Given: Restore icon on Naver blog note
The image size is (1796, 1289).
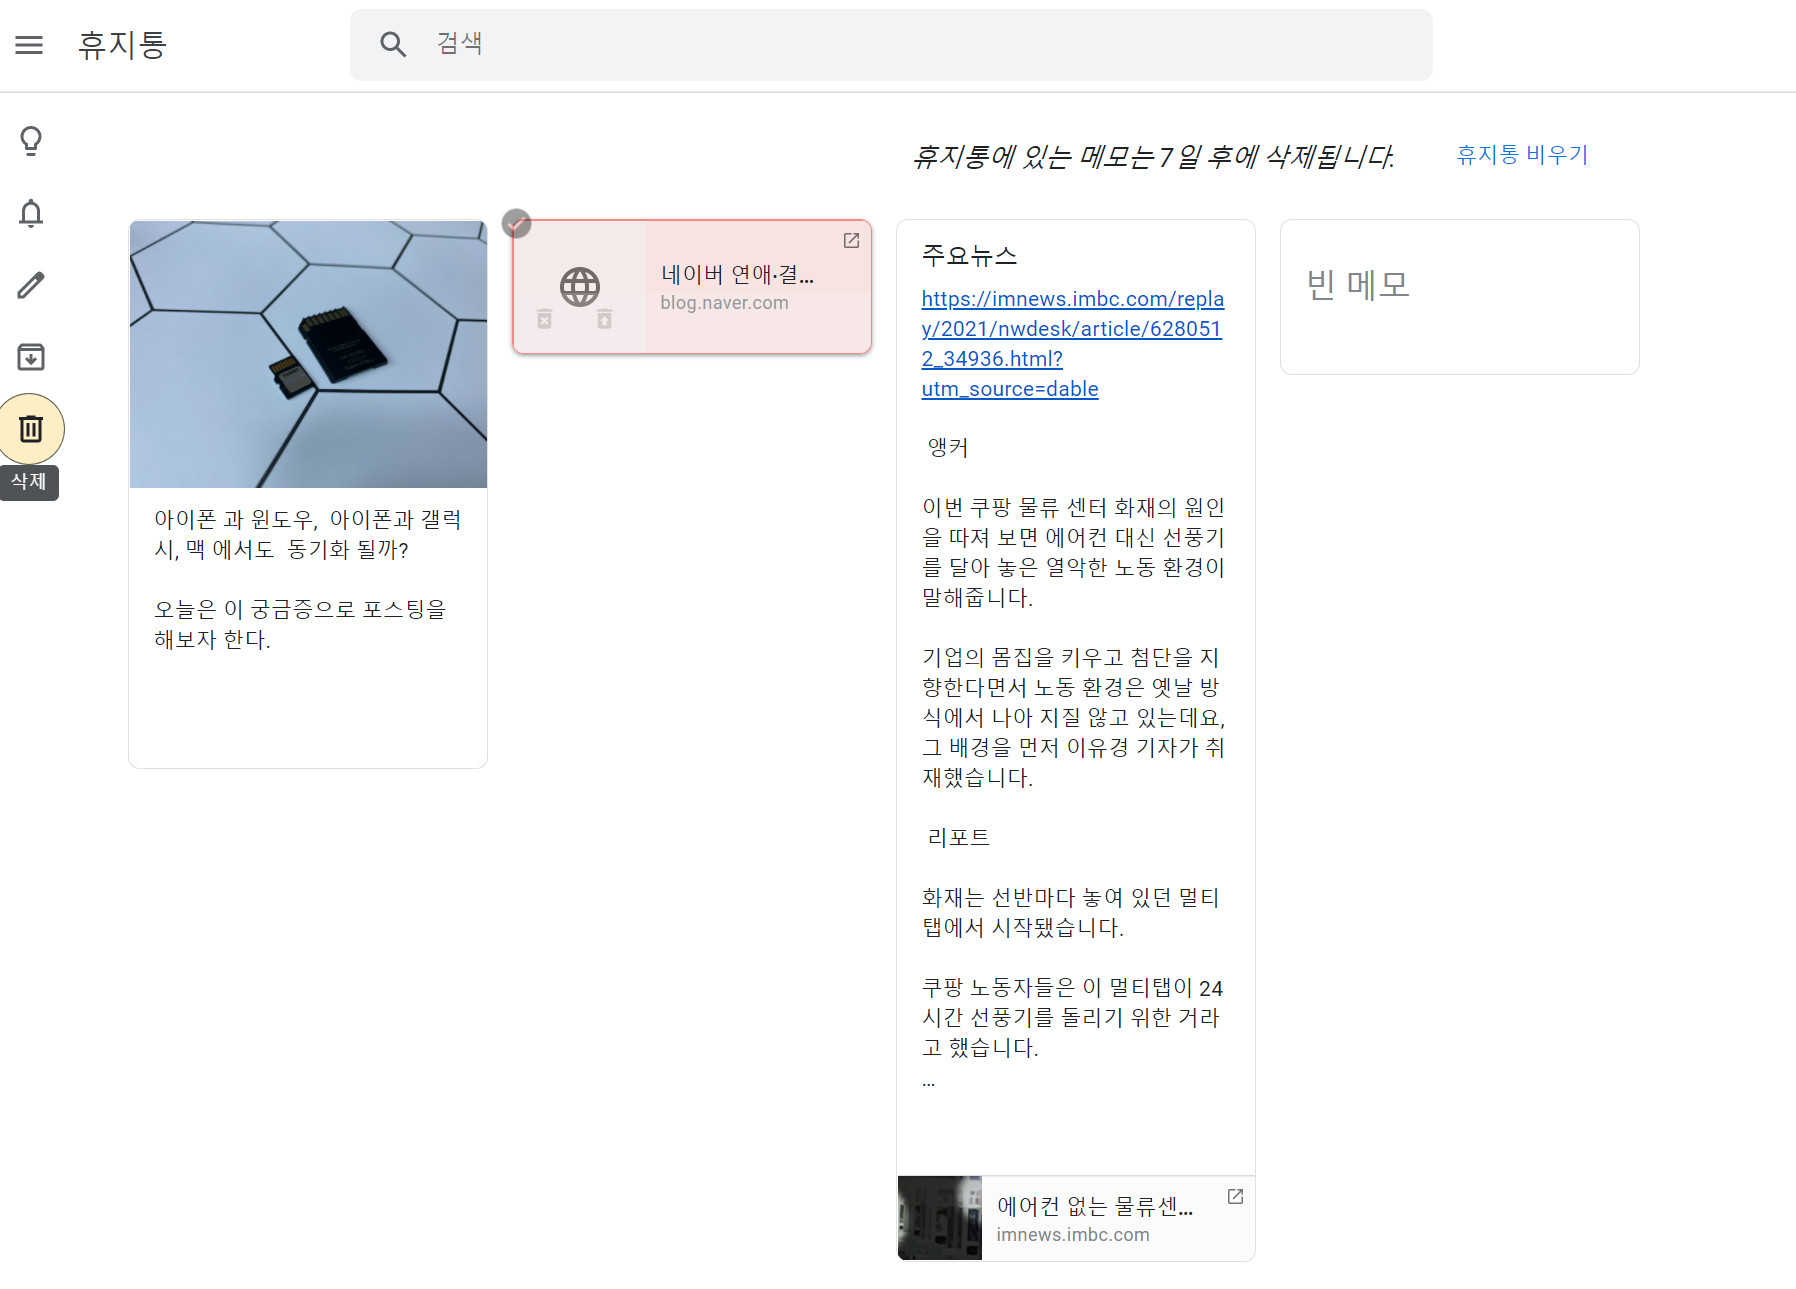Looking at the screenshot, I should point(604,319).
